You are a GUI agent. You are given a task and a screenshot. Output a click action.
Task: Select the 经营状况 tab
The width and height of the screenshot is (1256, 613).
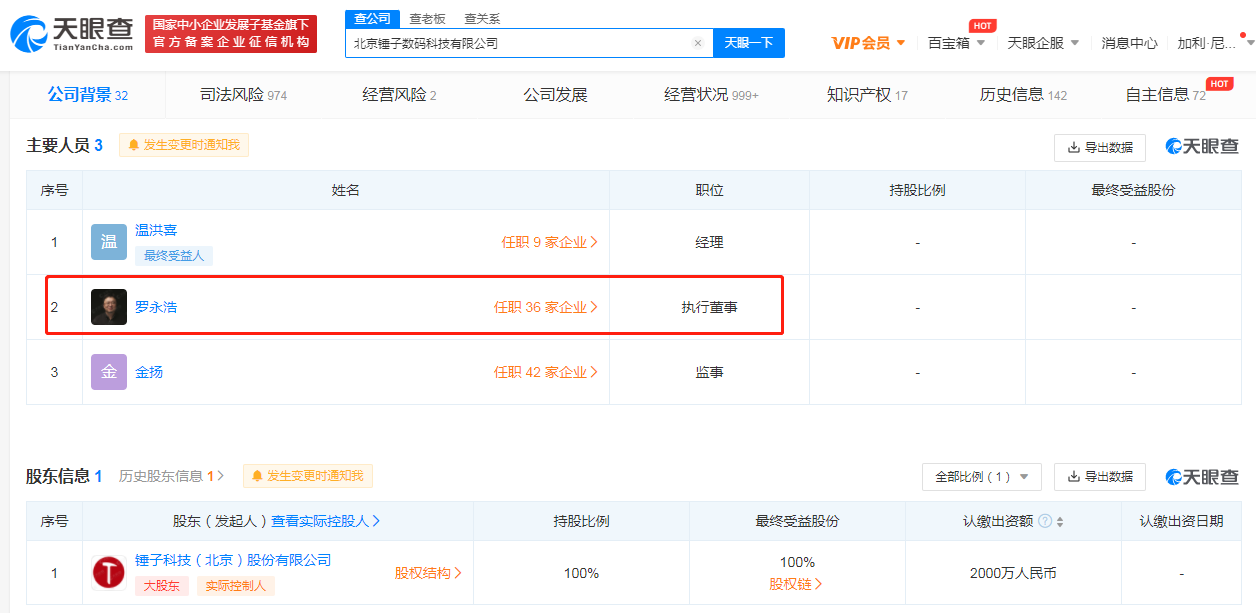(711, 95)
